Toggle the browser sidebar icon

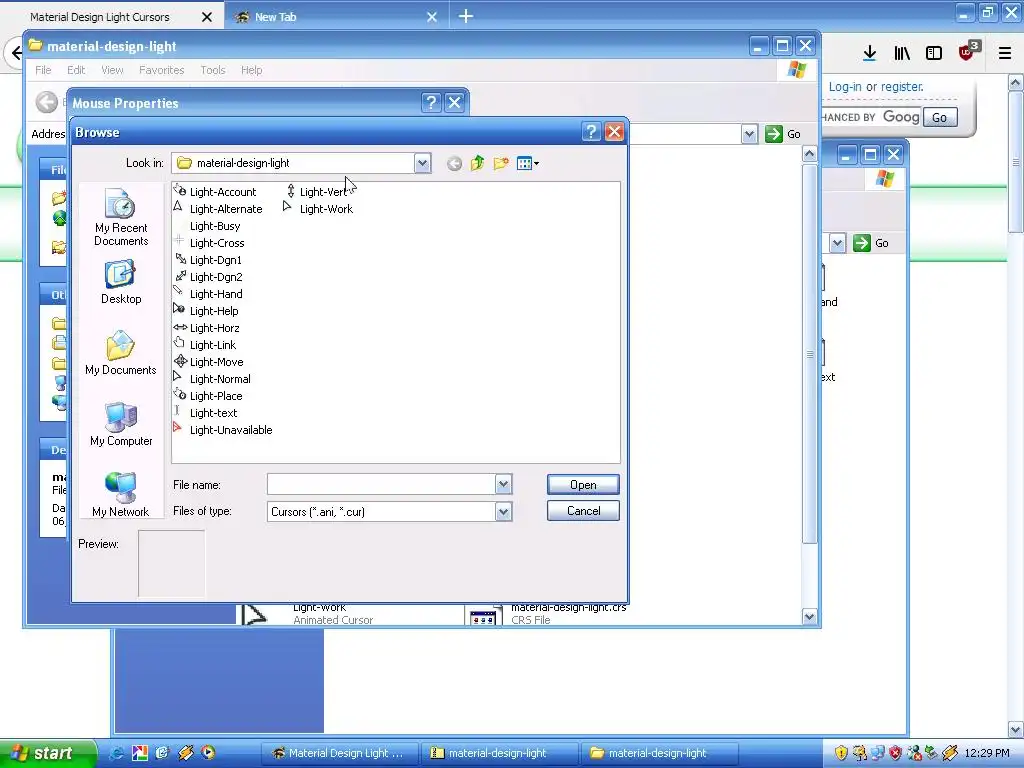[x=934, y=54]
